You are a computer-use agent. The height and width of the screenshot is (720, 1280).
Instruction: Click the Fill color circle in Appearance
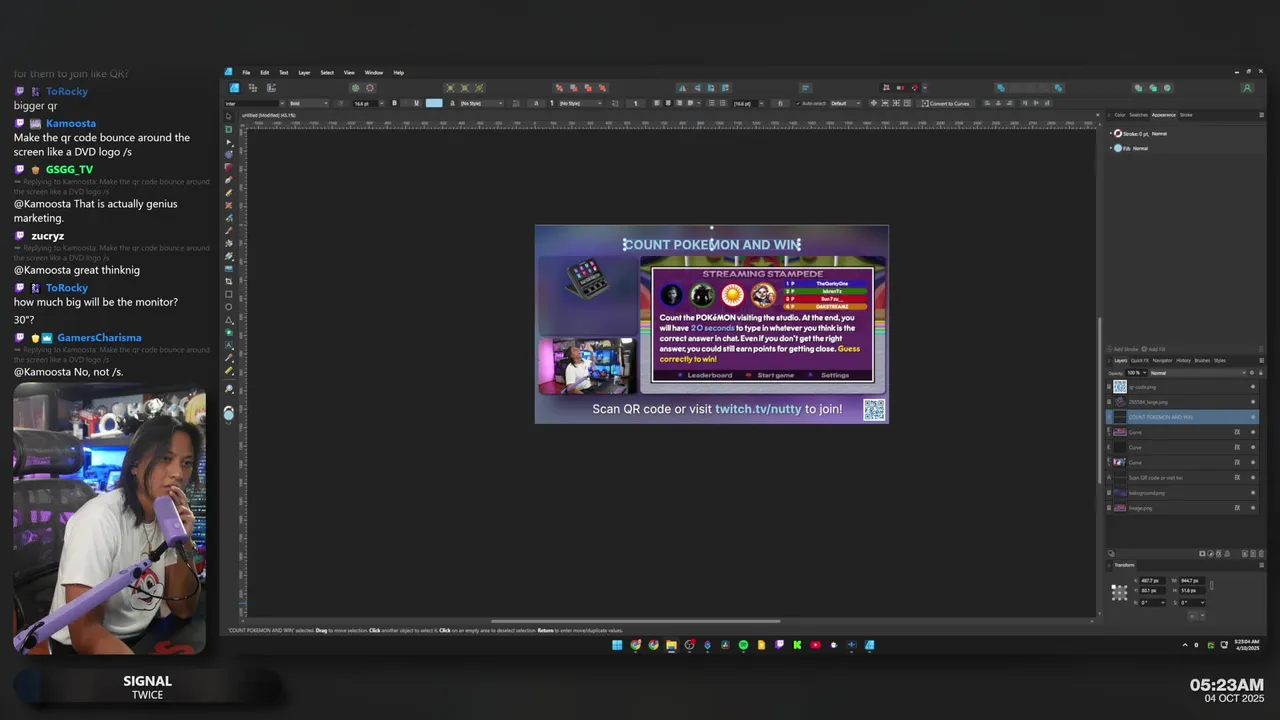point(1119,148)
